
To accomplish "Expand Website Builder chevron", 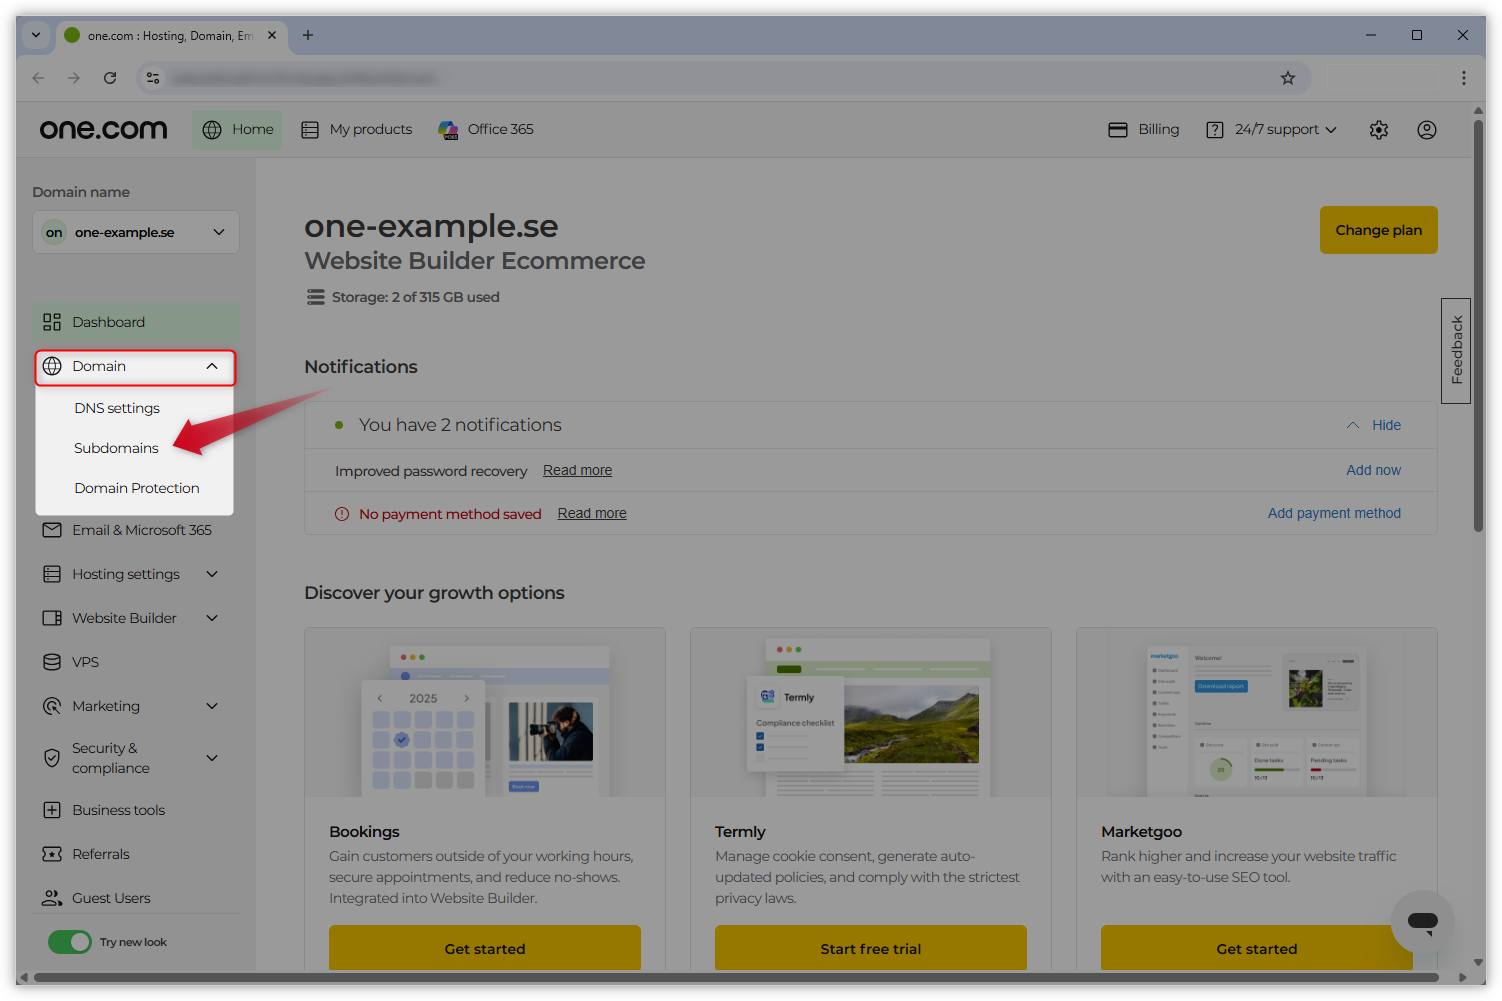I will (212, 618).
